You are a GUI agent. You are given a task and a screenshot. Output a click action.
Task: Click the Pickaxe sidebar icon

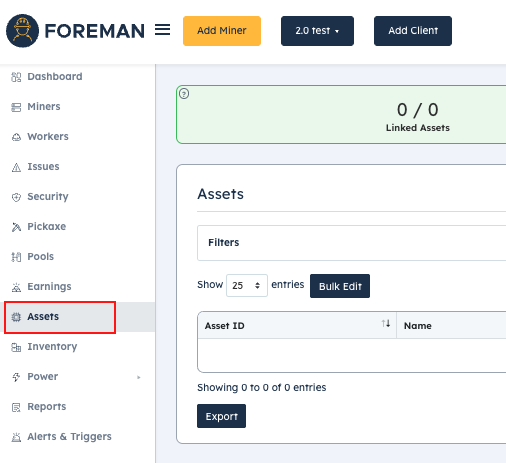(x=16, y=227)
